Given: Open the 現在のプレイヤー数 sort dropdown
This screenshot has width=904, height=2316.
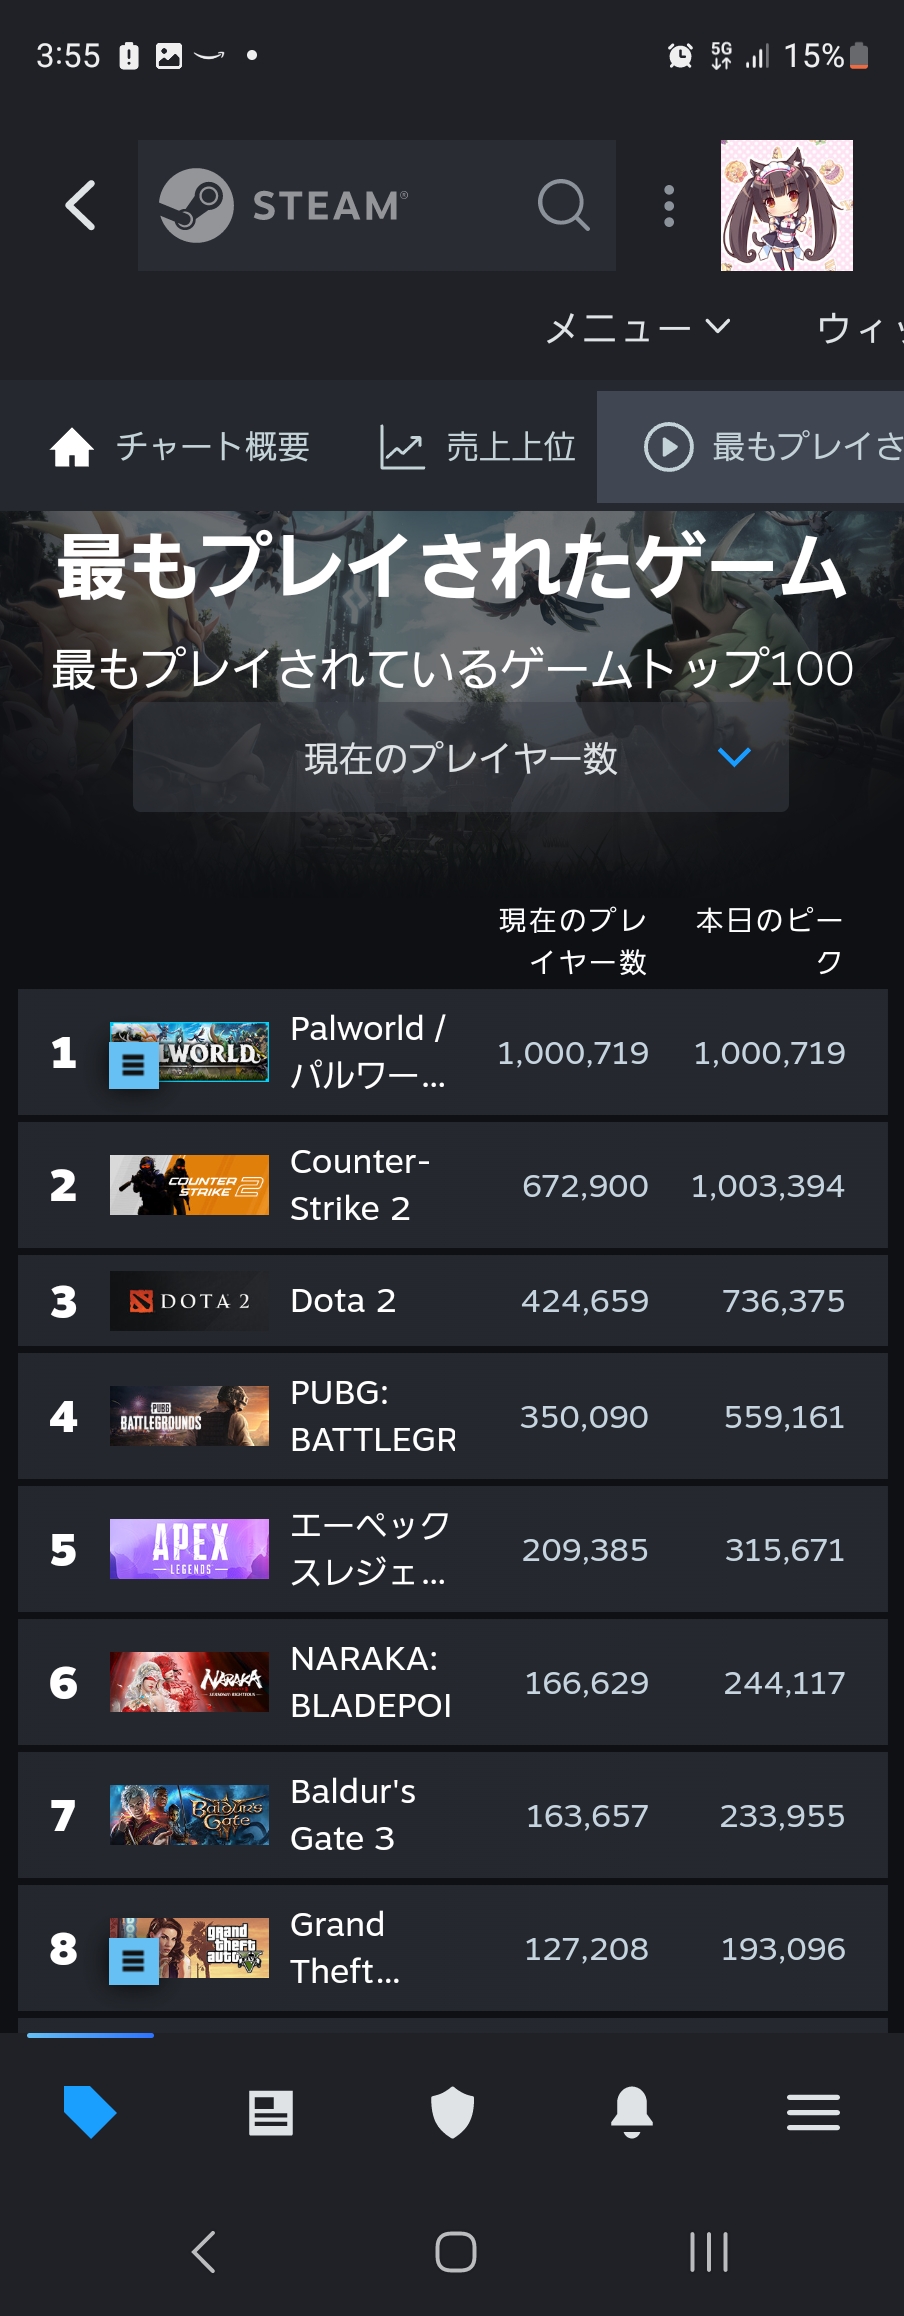Looking at the screenshot, I should click(x=460, y=758).
